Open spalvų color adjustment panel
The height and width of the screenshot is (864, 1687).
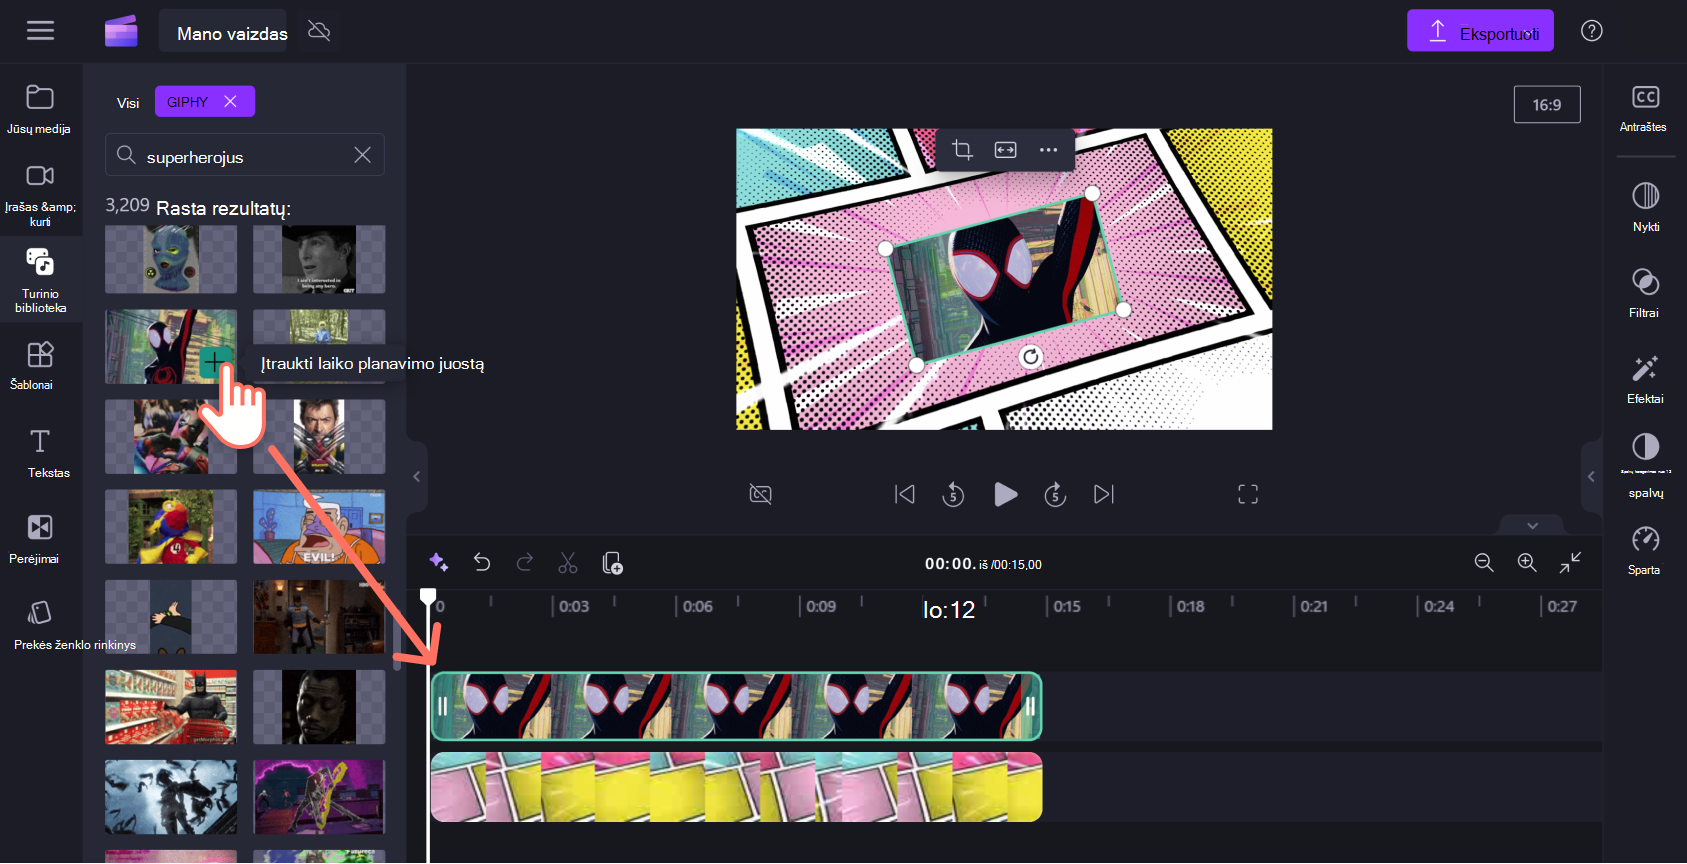(1645, 465)
